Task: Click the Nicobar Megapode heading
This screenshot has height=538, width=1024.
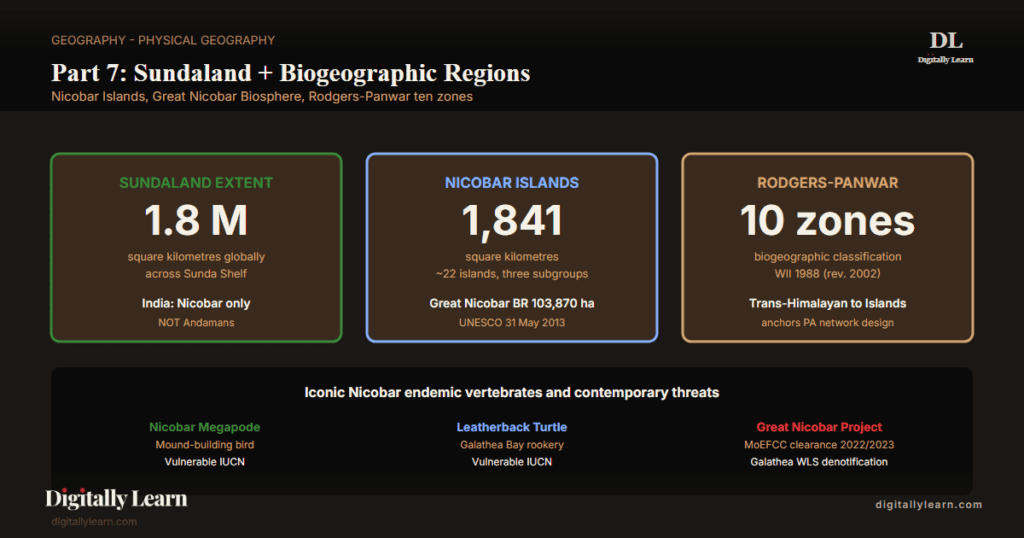Action: 204,427
